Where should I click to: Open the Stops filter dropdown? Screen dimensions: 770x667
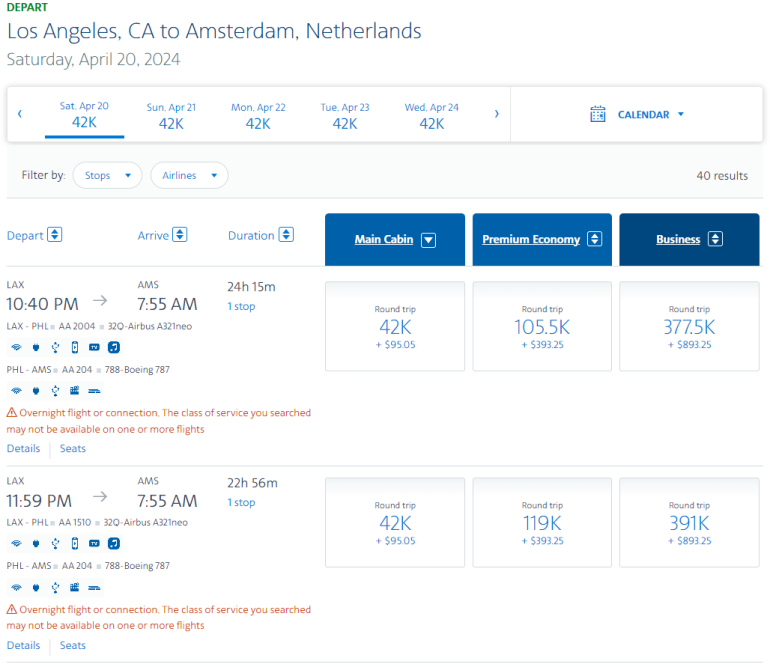(107, 176)
